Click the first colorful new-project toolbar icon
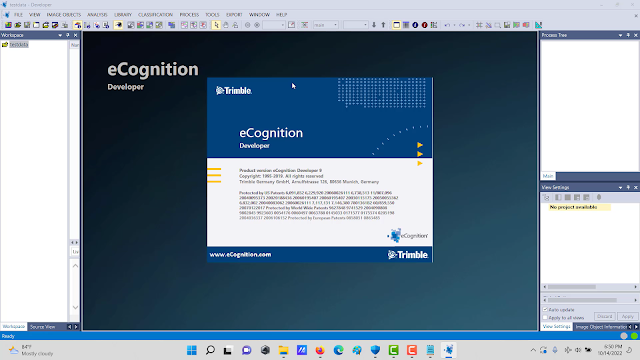The width and height of the screenshot is (640, 360). tap(8, 25)
